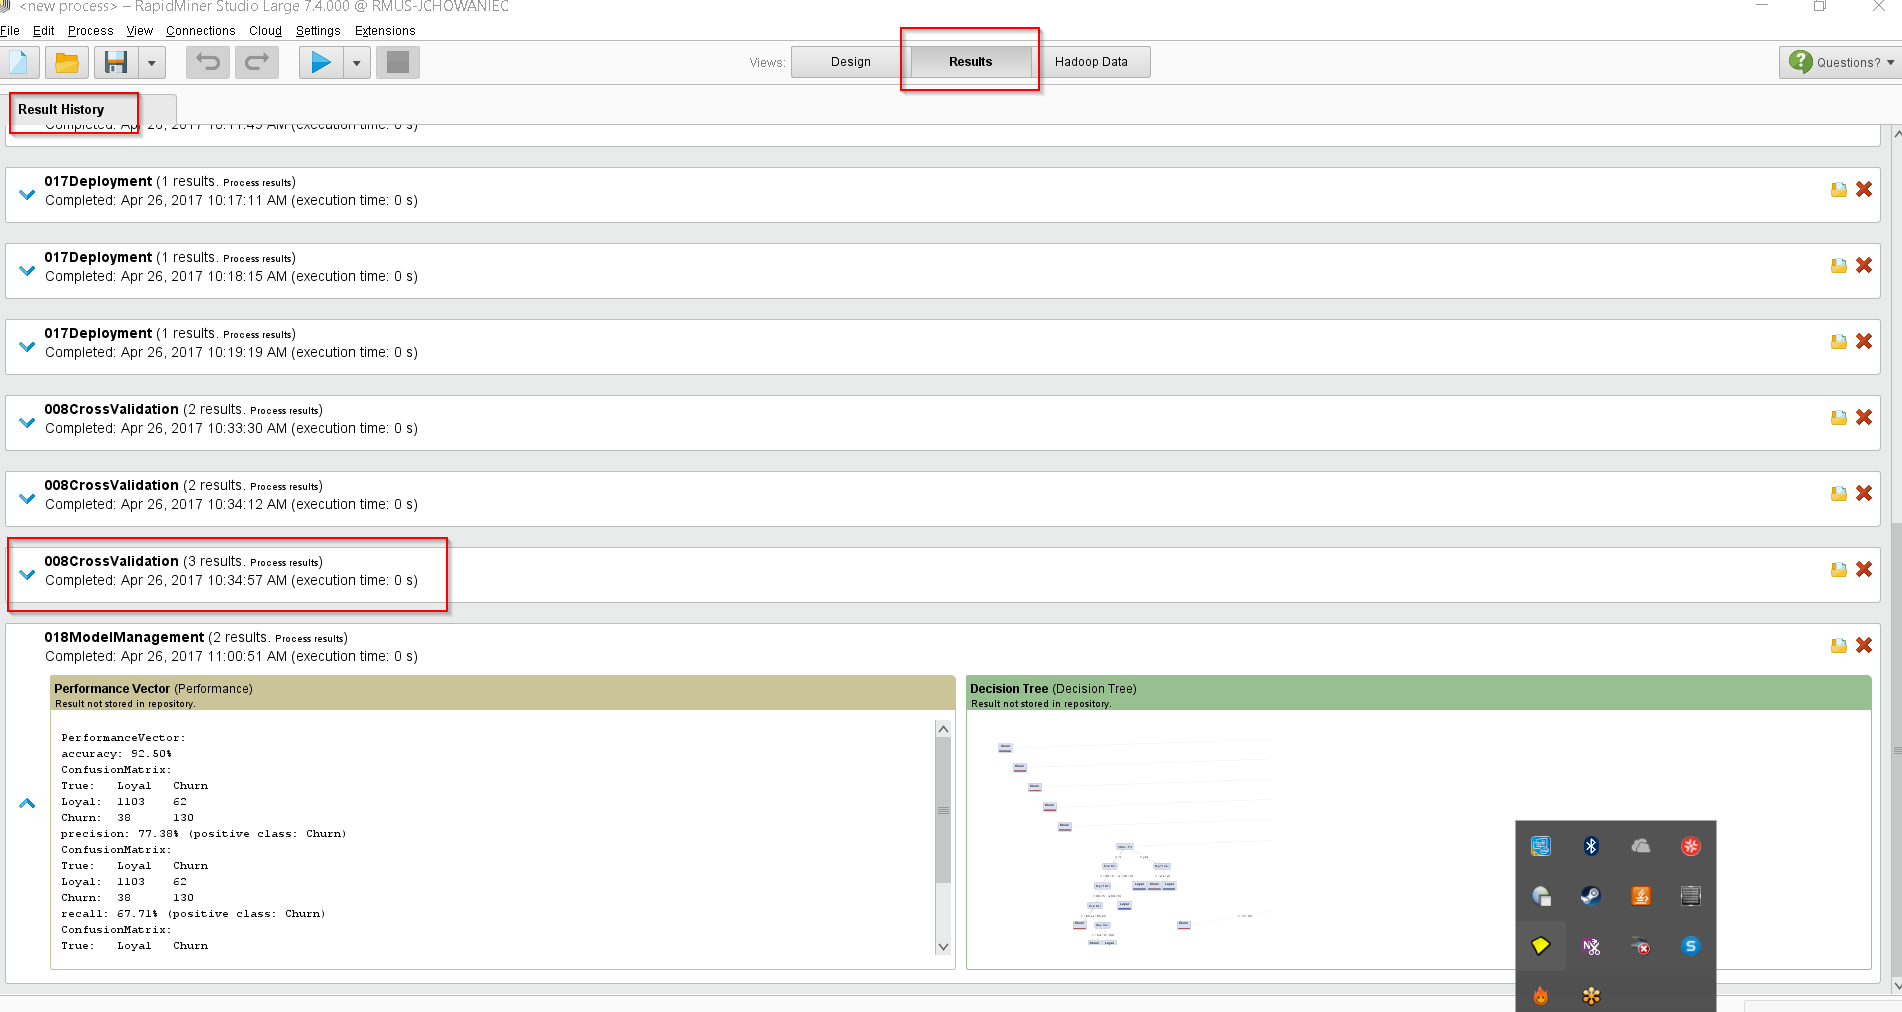Image resolution: width=1902 pixels, height=1012 pixels.
Task: Delete the 018ModelManagement history entry
Action: pos(1864,646)
